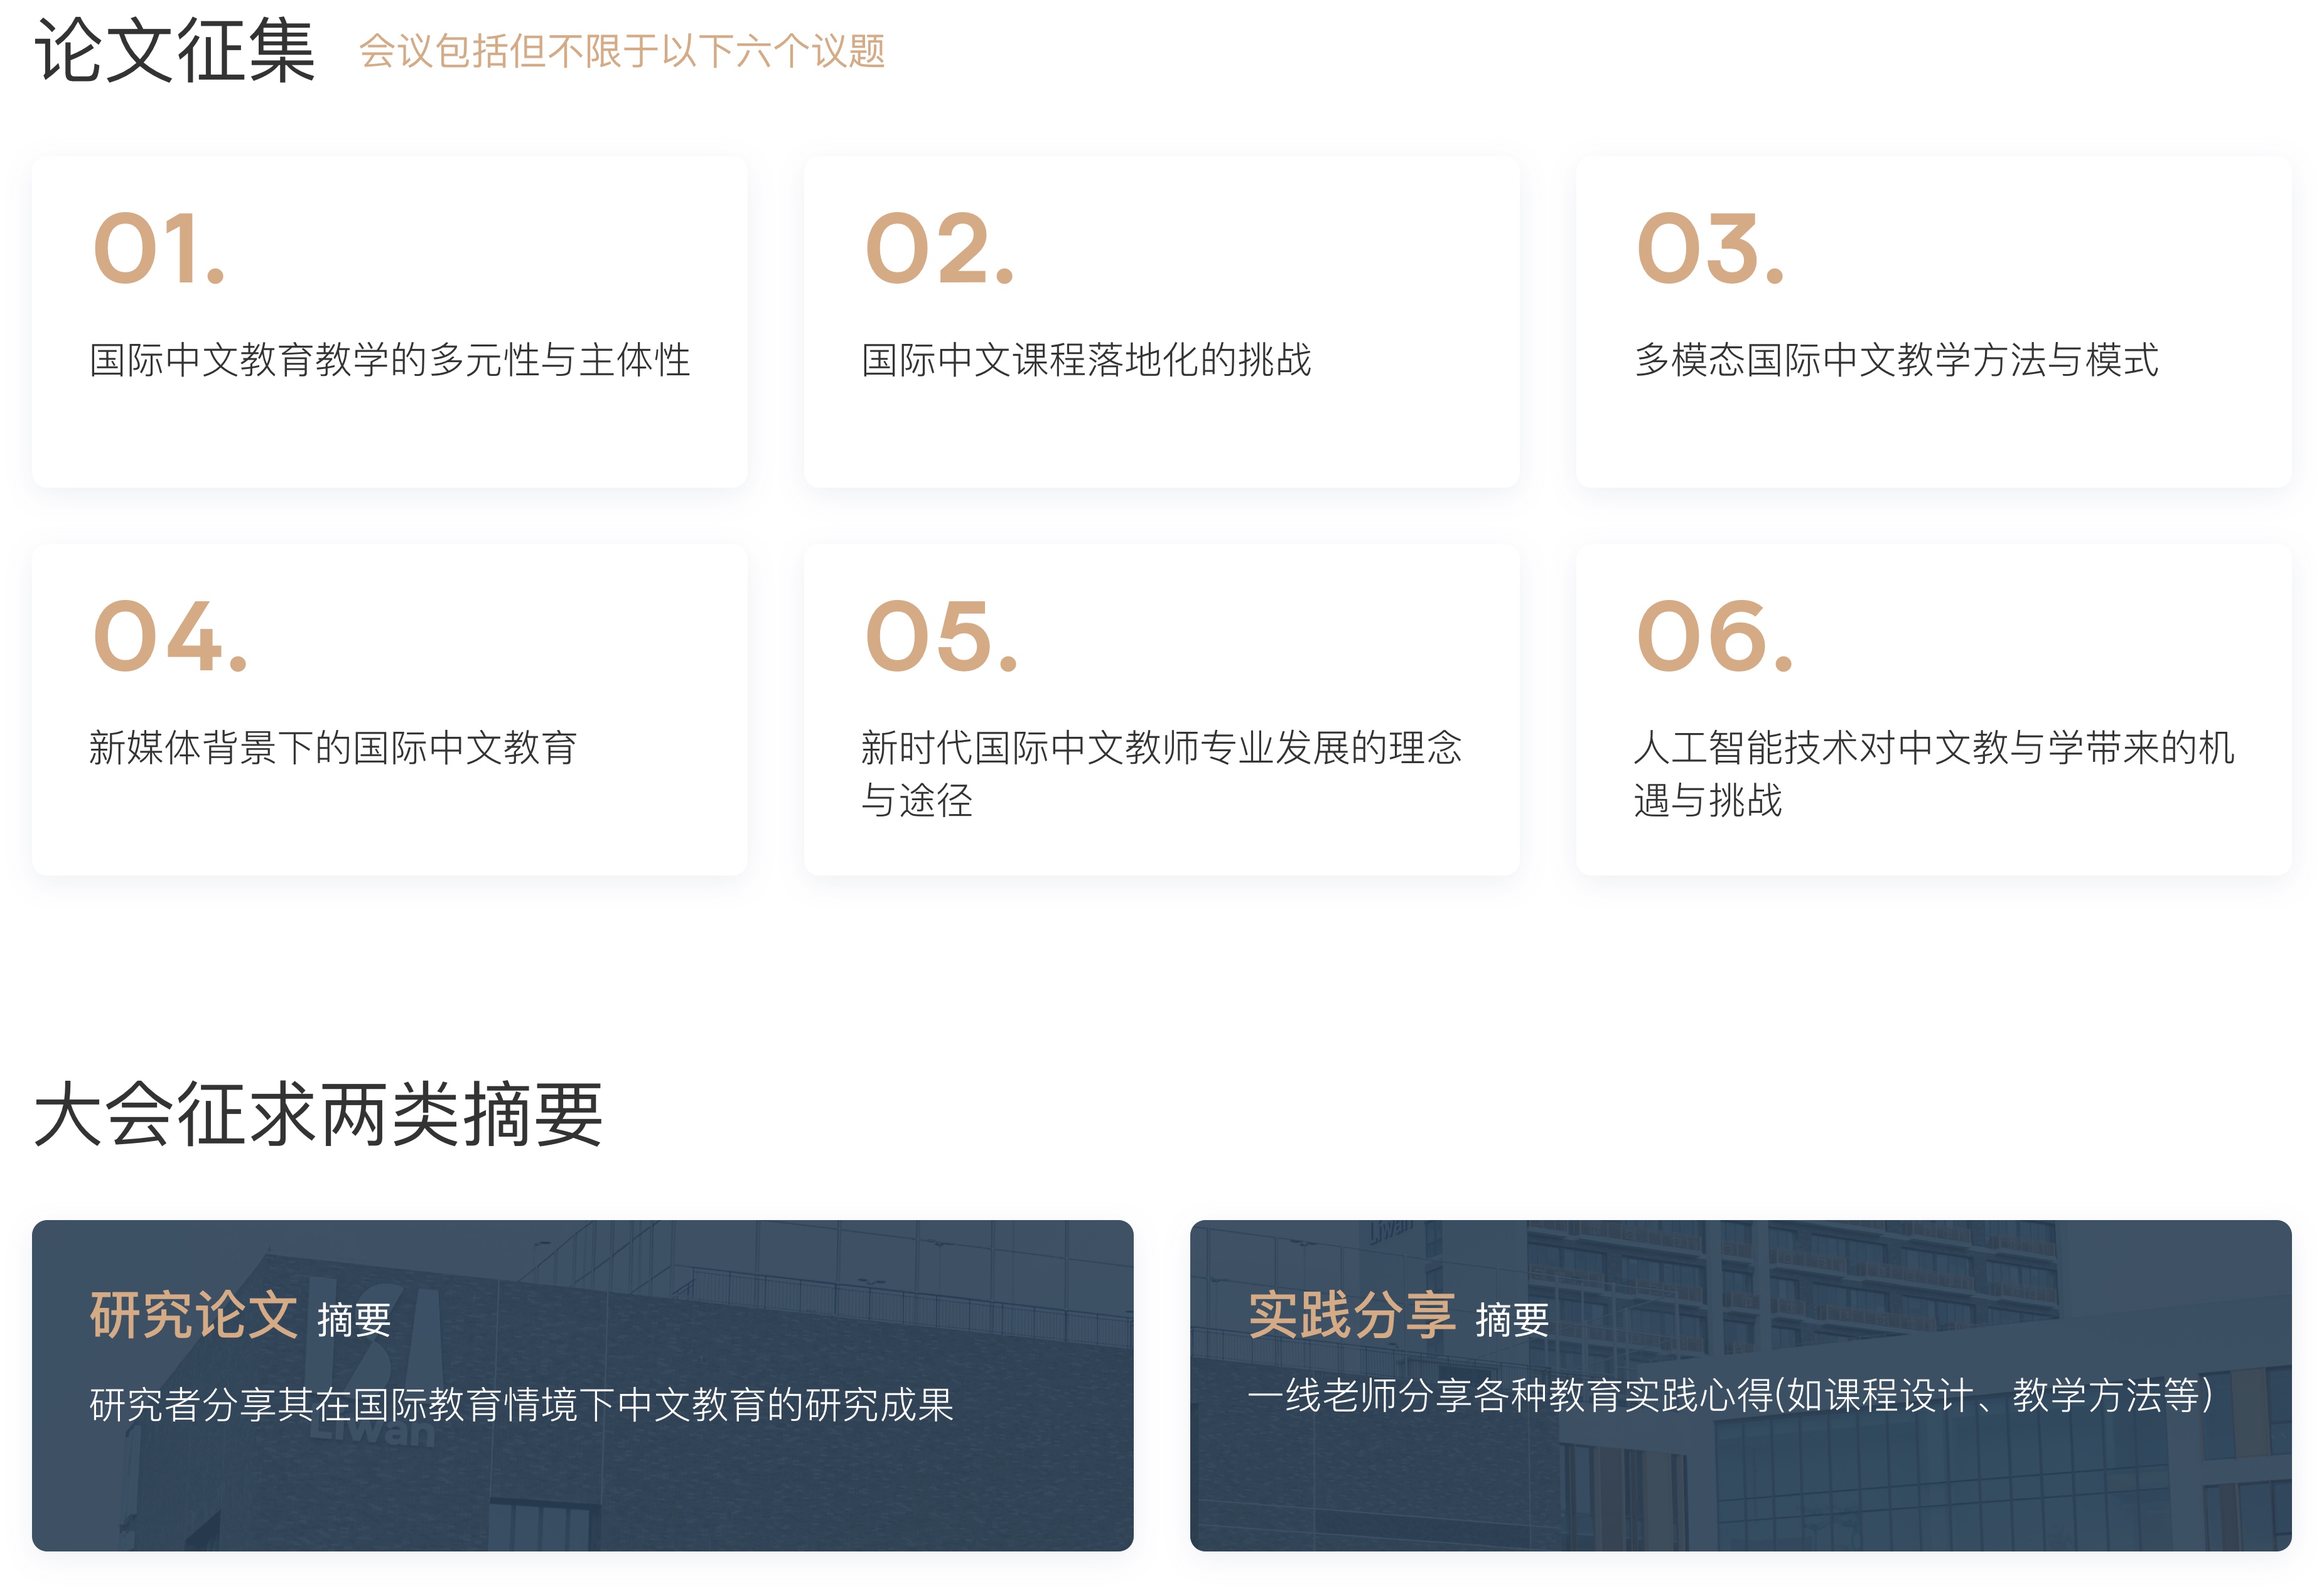Click 摘要 label beside 实践分享
The width and height of the screenshot is (2324, 1591).
(1512, 1320)
